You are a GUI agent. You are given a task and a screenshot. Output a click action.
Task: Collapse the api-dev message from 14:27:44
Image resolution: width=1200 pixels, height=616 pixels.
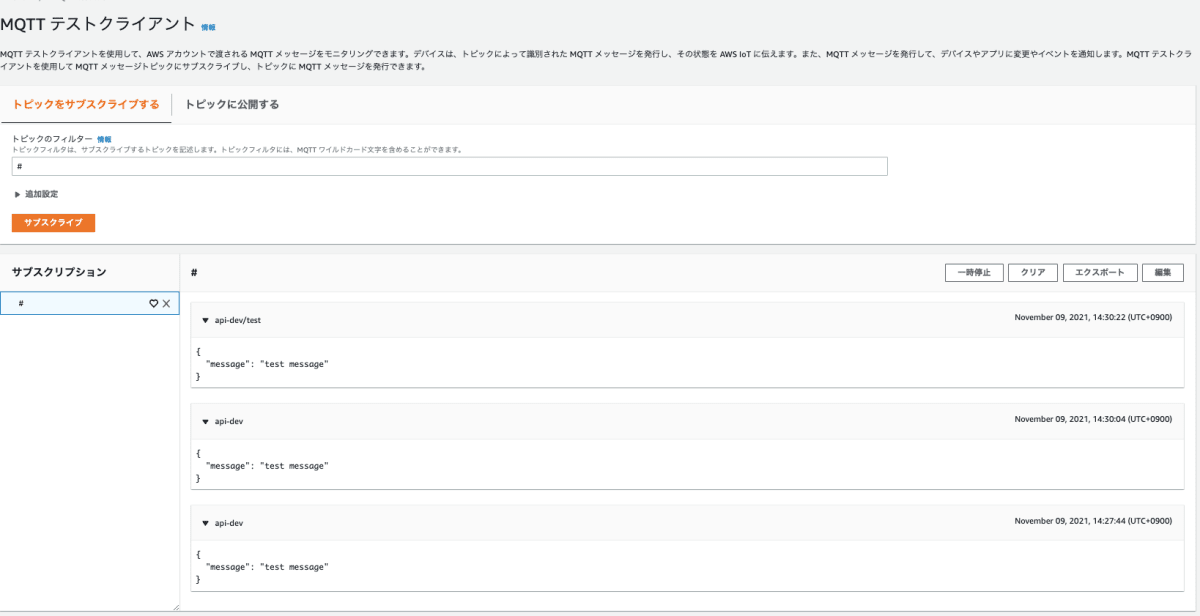pyautogui.click(x=205, y=522)
